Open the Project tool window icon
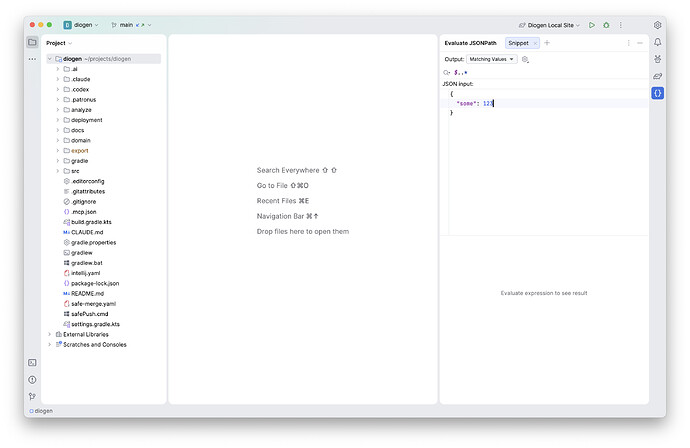 [x=32, y=42]
